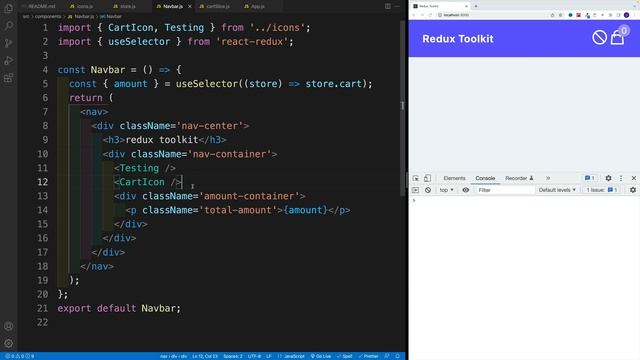
Task: Switch to the README.md editor tab
Action: coord(41,7)
